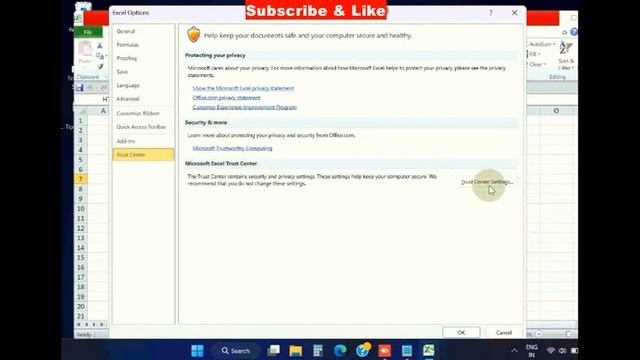Click the Select All corner of worksheet
The image size is (640, 360).
click(81, 111)
